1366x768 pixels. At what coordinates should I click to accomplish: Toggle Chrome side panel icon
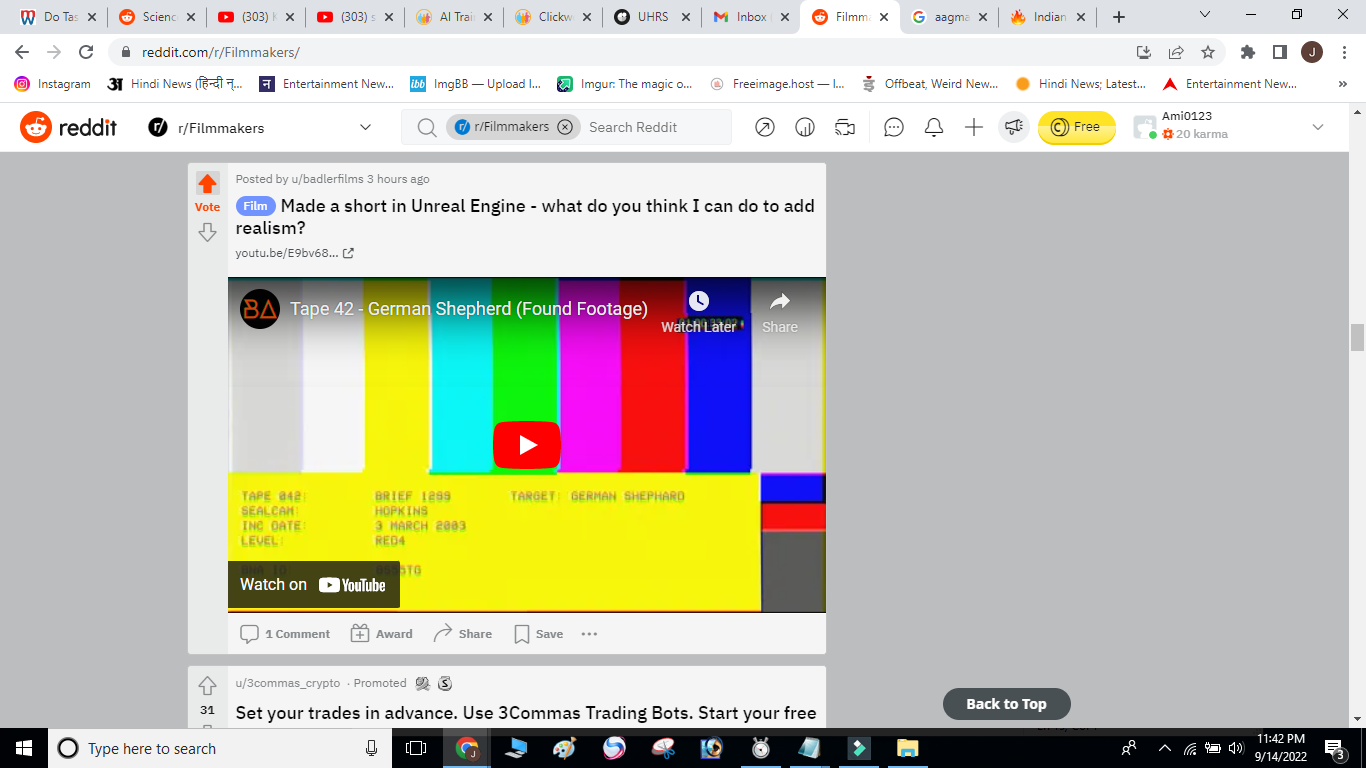pos(1279,52)
